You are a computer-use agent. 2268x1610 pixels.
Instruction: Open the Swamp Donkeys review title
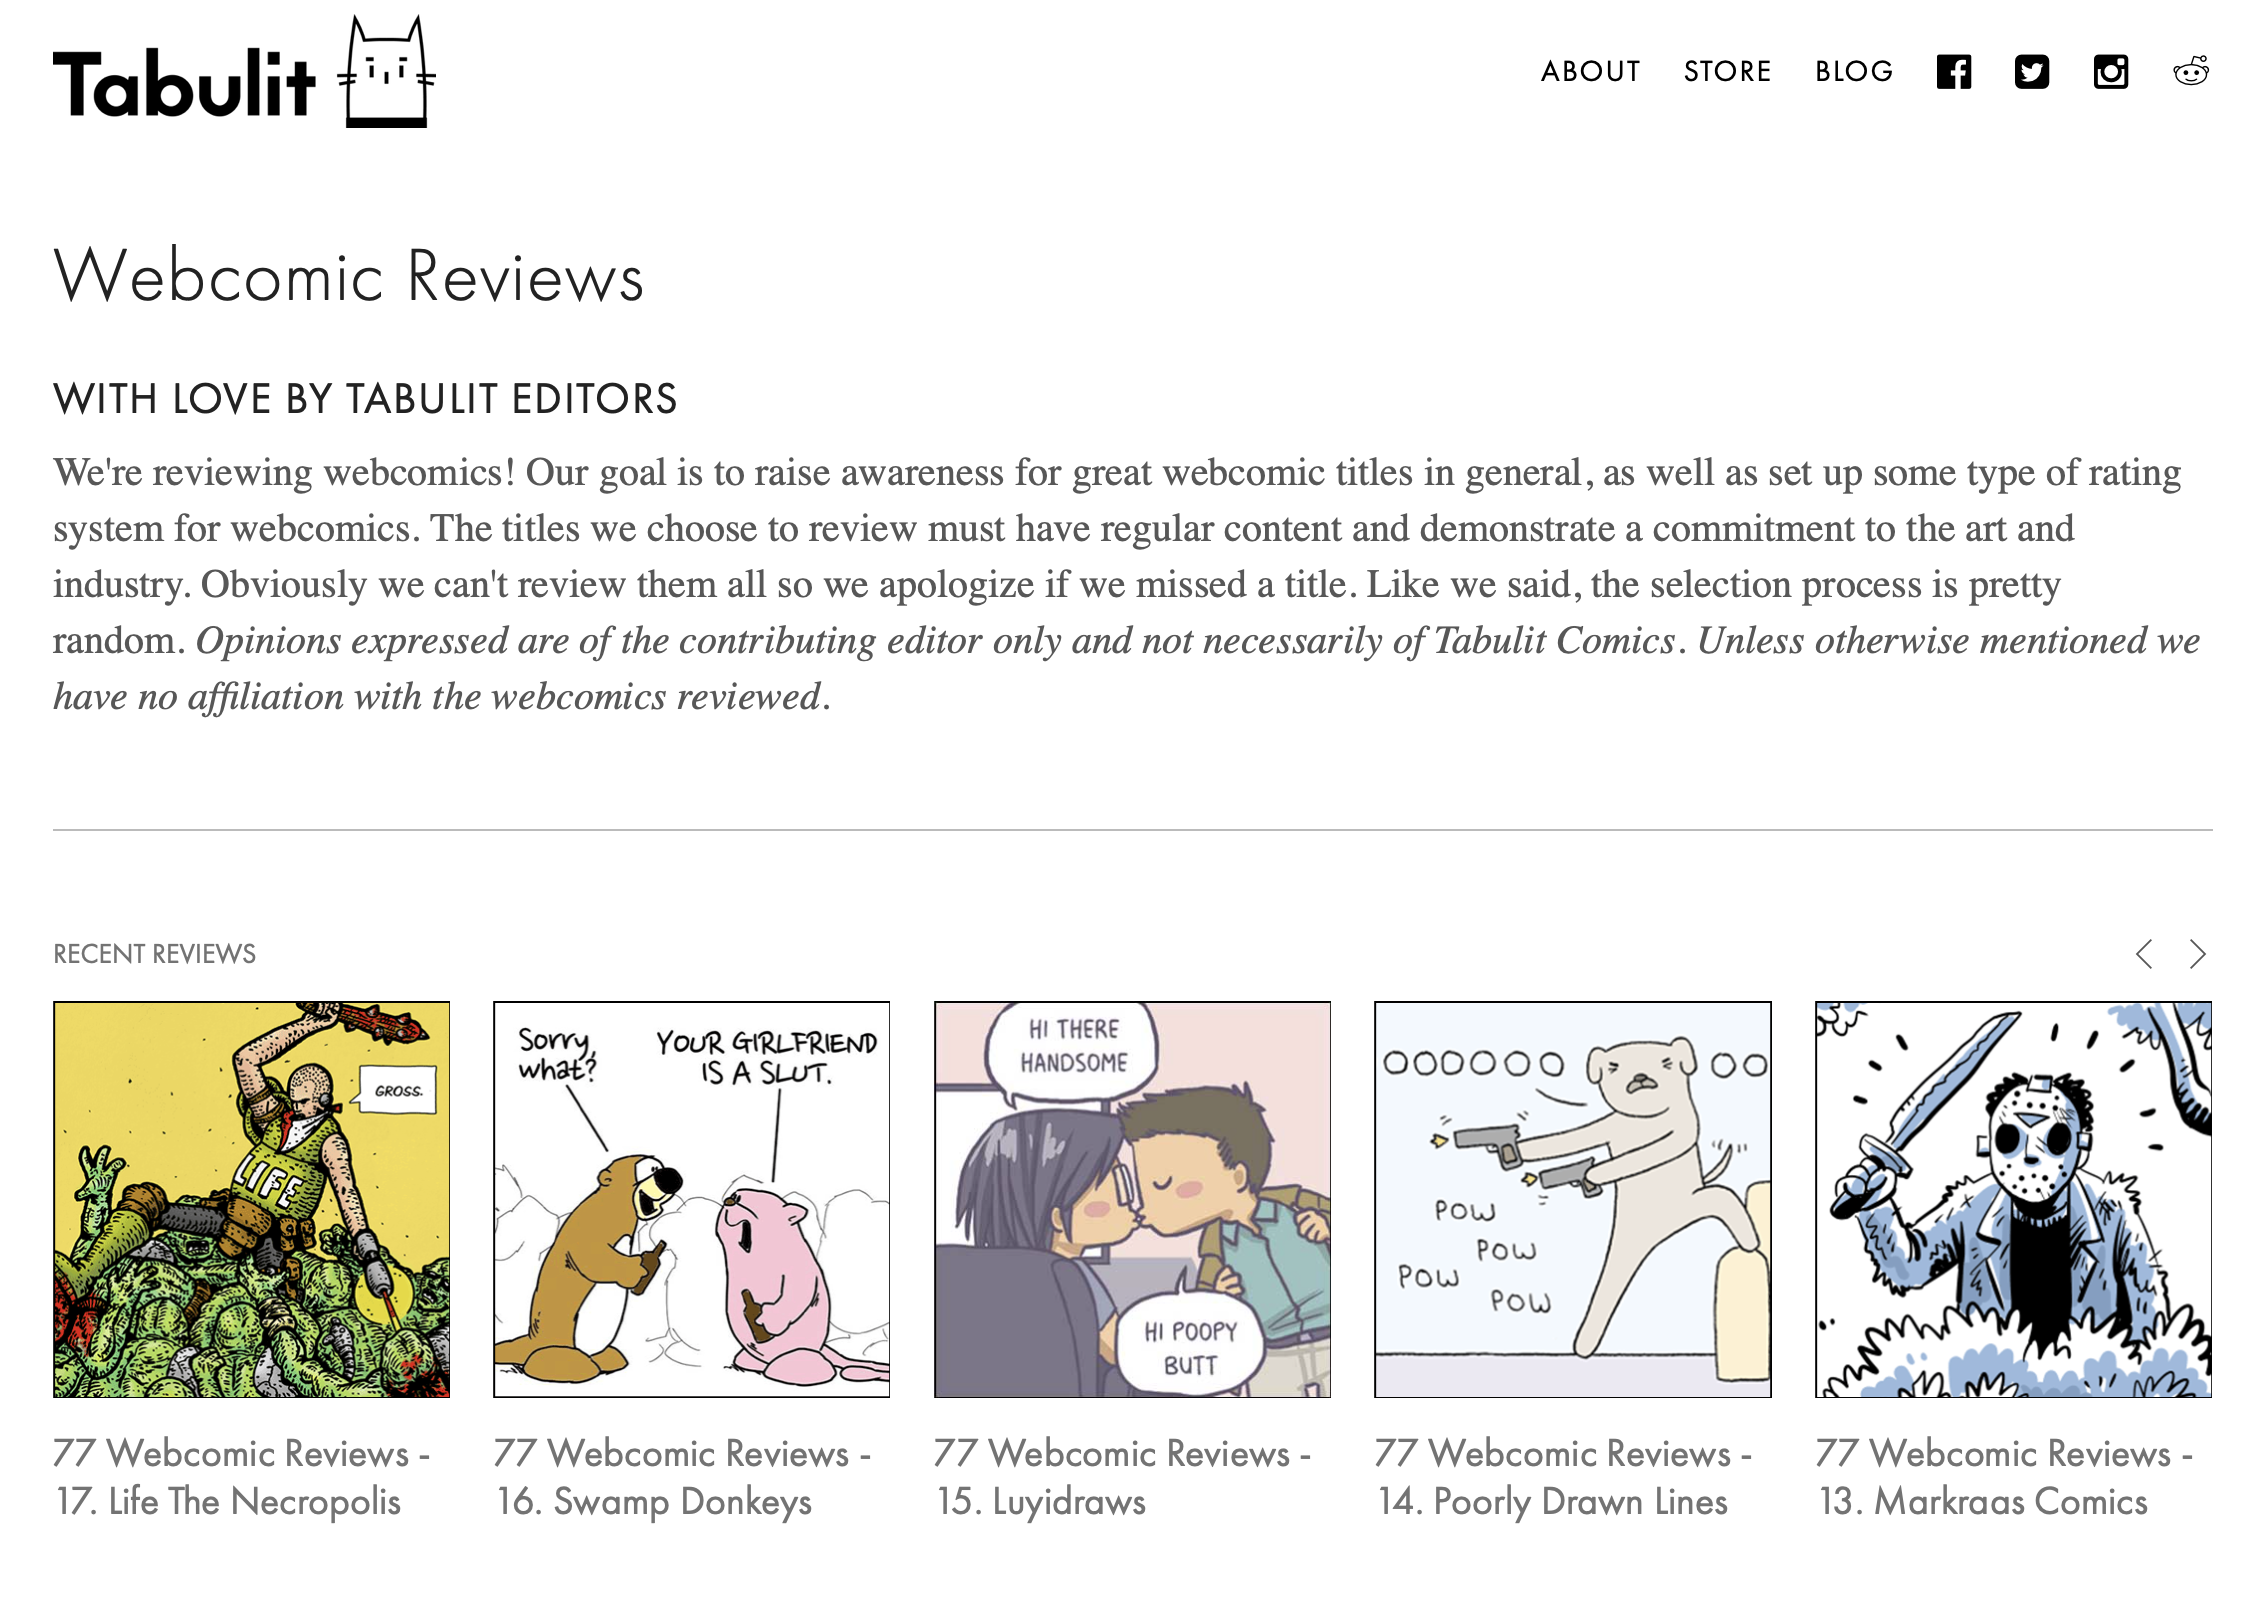click(682, 1477)
